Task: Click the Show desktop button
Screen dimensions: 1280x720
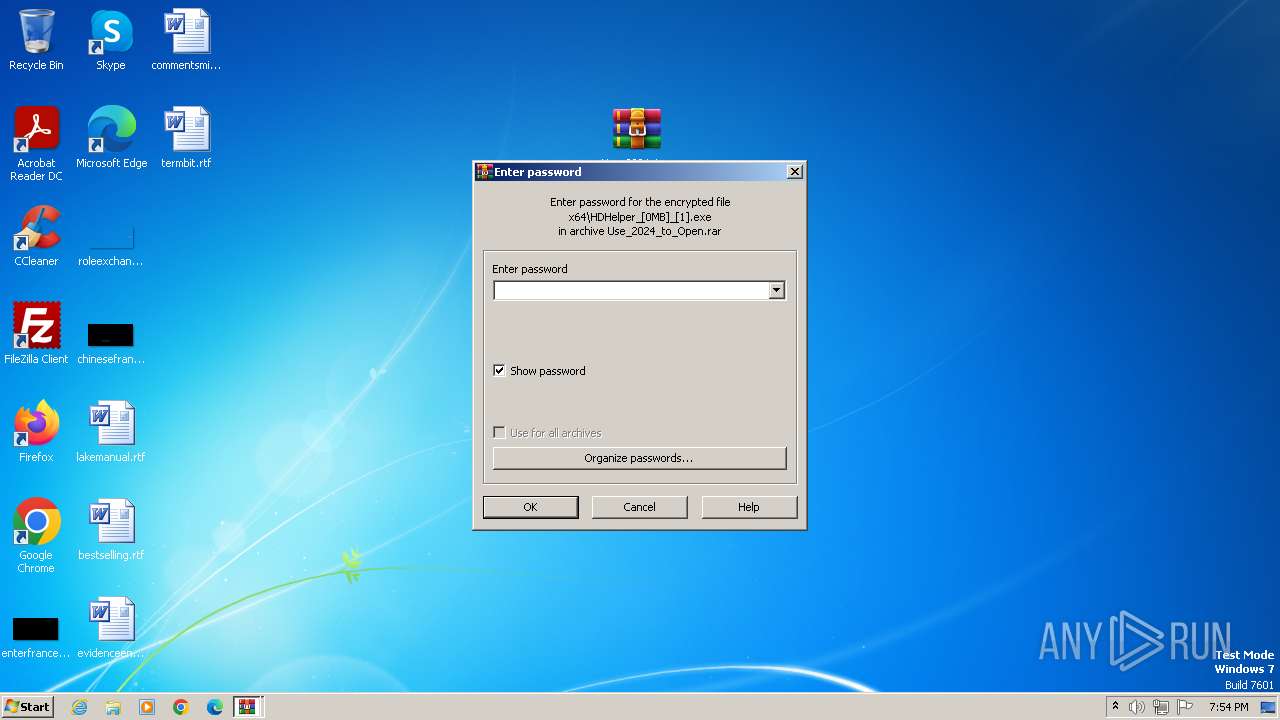Action: click(x=1269, y=707)
